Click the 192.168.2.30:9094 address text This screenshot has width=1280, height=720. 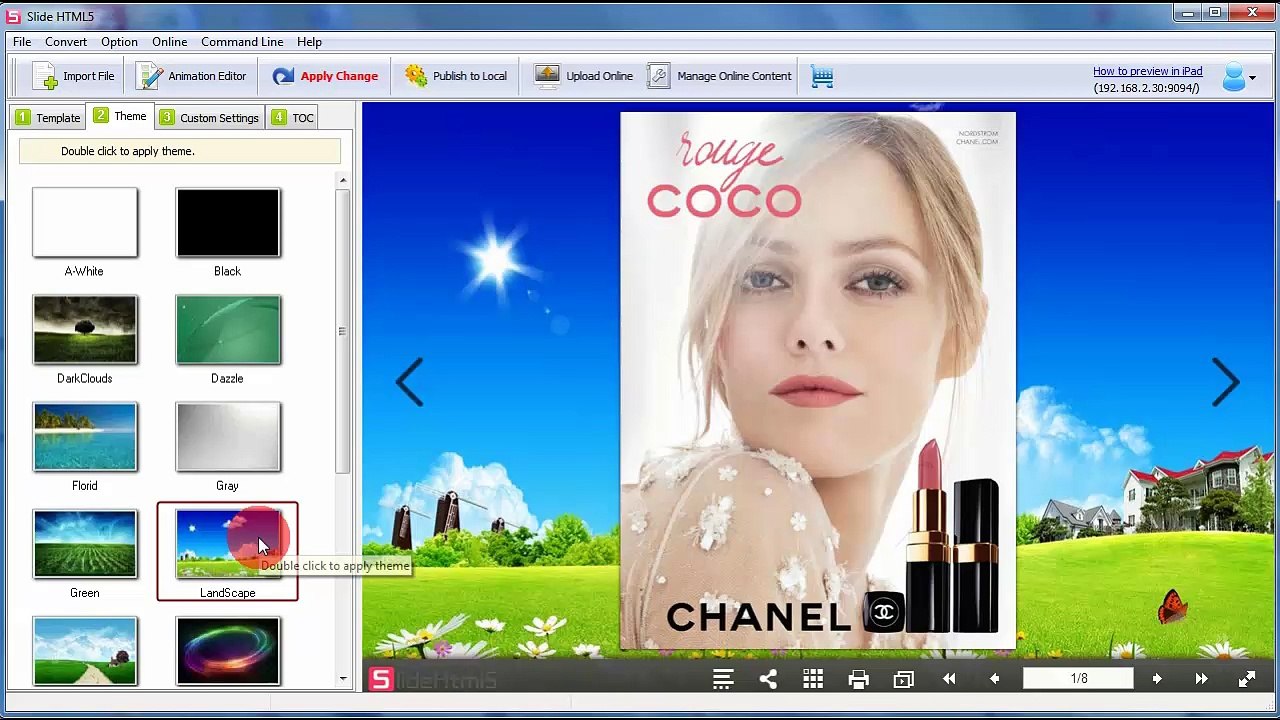click(x=1146, y=88)
